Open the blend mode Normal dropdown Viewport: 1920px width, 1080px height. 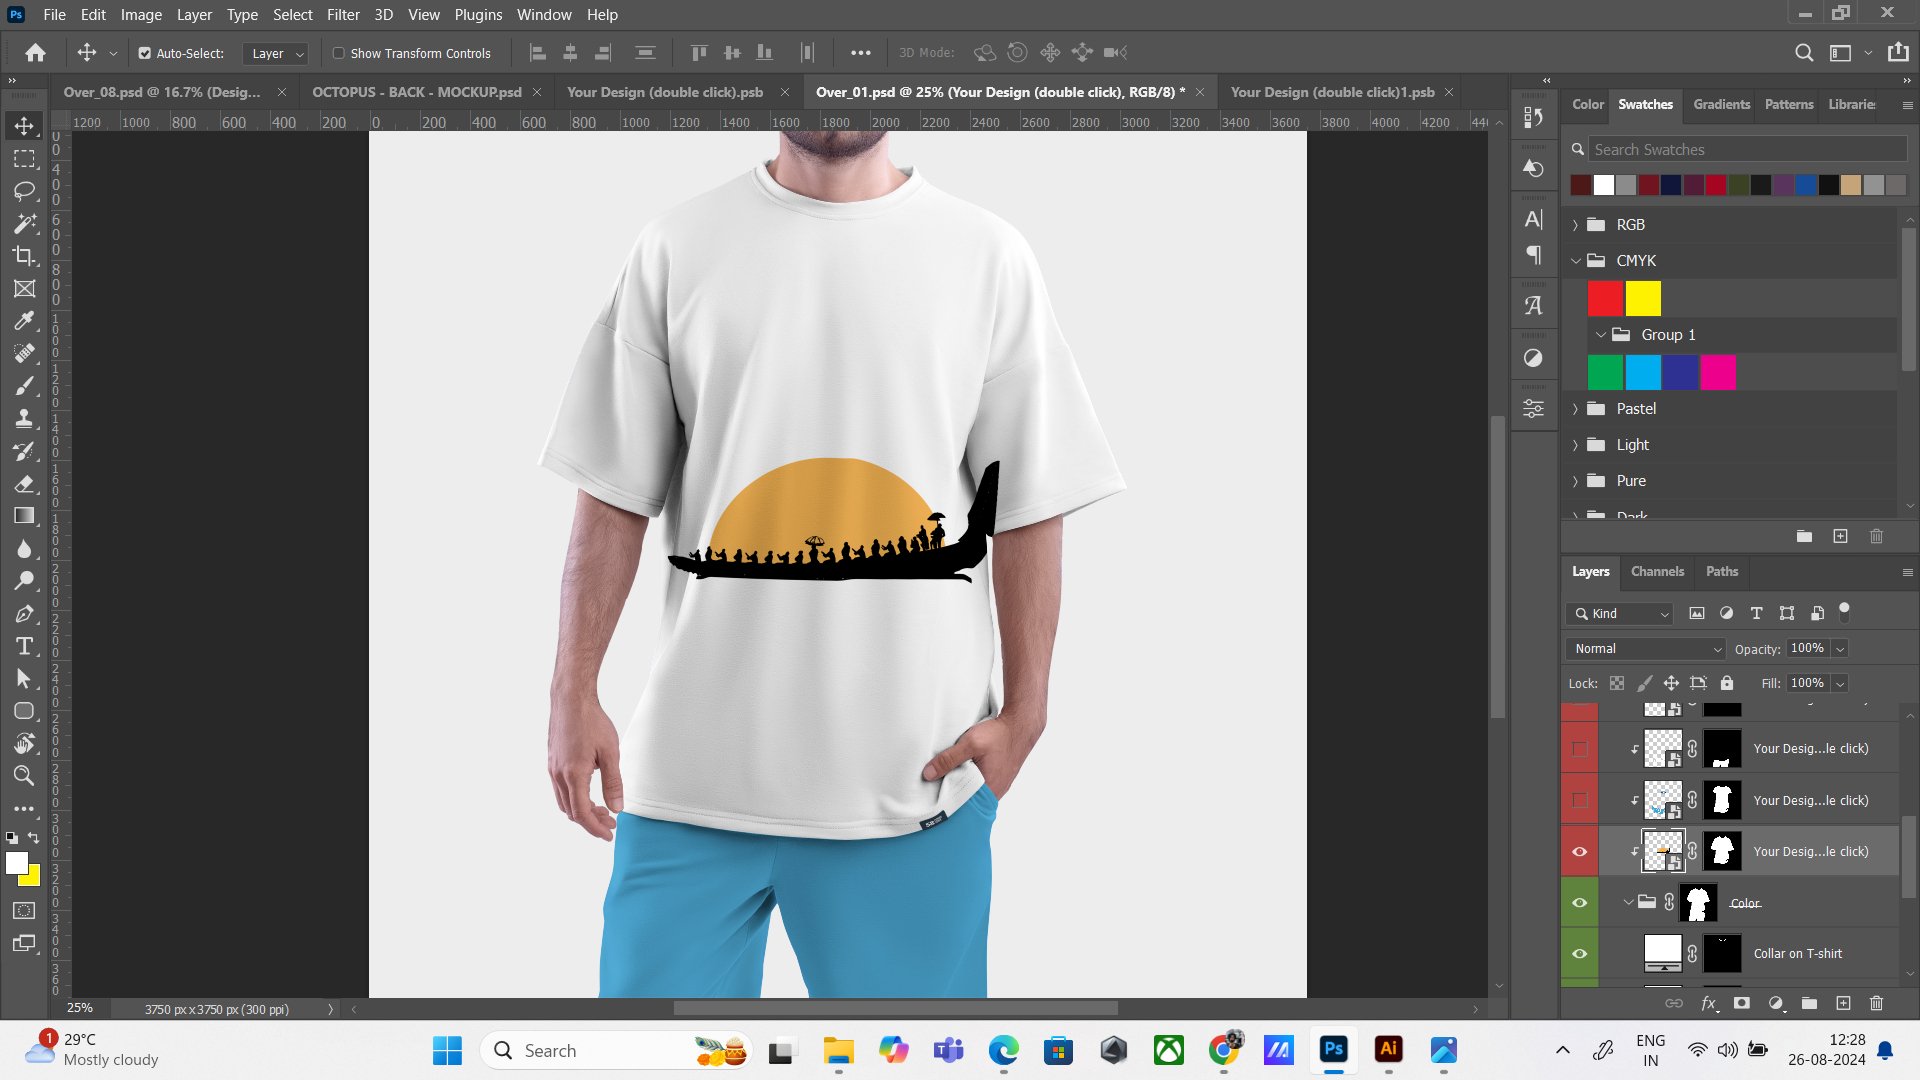(x=1646, y=648)
